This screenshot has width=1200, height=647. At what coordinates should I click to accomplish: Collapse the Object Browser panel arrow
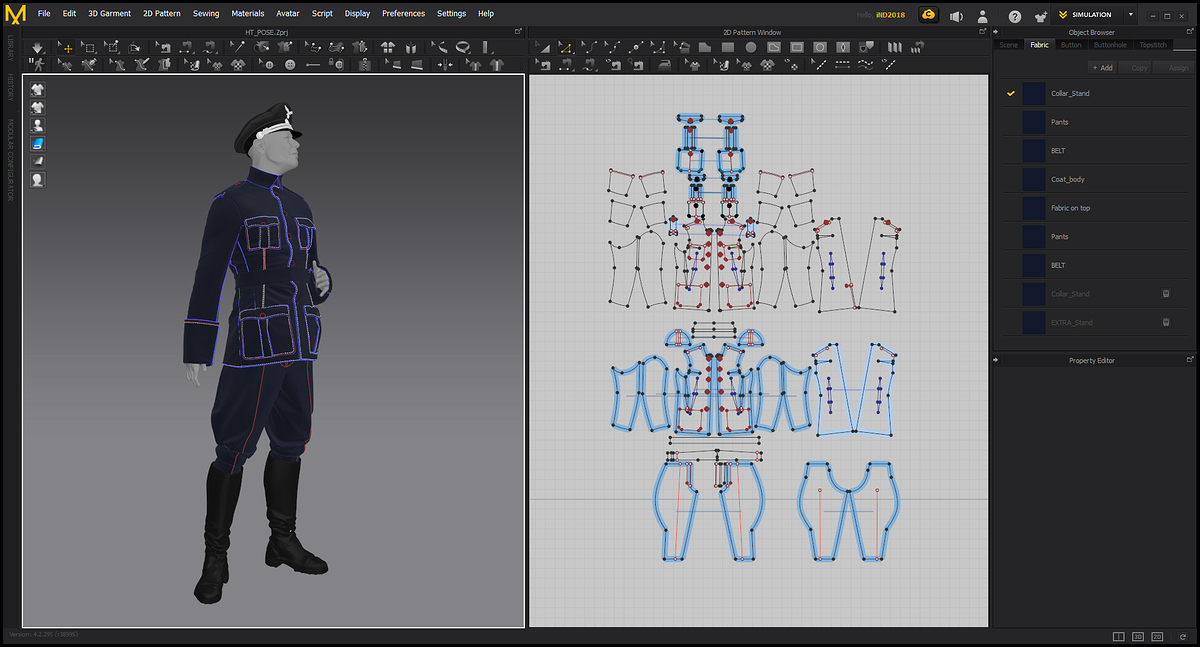[998, 33]
